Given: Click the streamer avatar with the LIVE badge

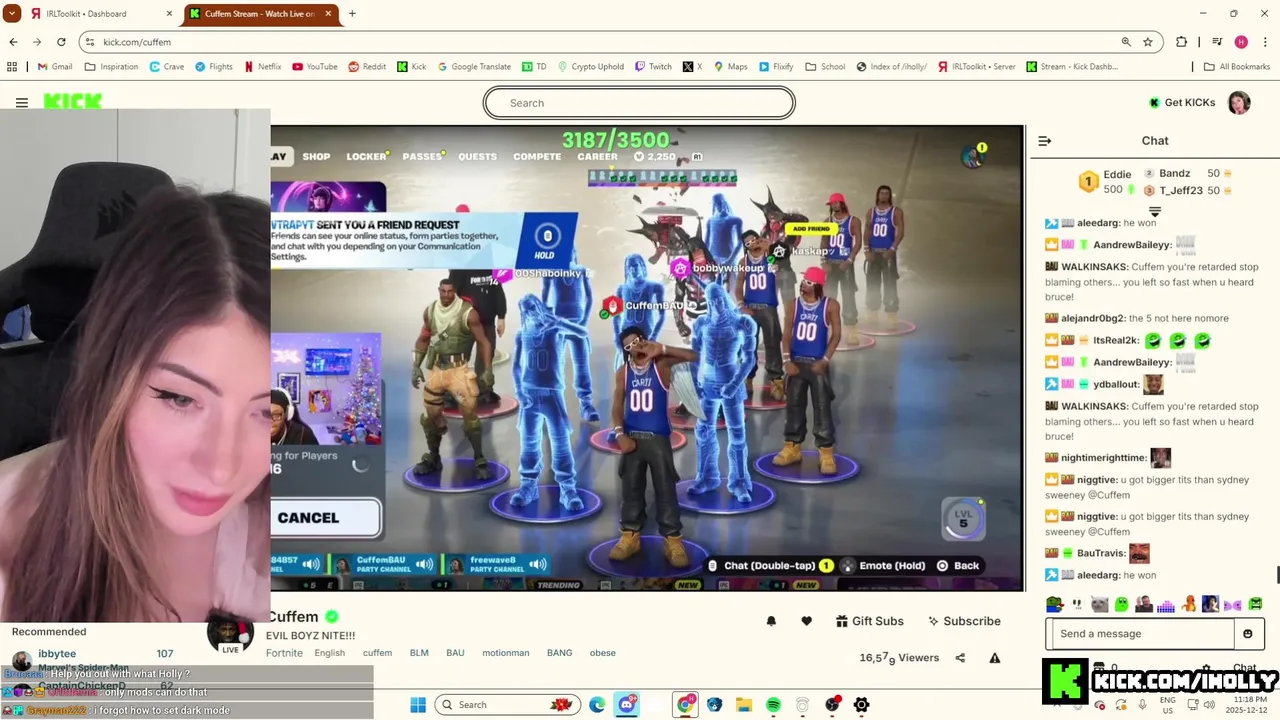Looking at the screenshot, I should click(x=230, y=634).
